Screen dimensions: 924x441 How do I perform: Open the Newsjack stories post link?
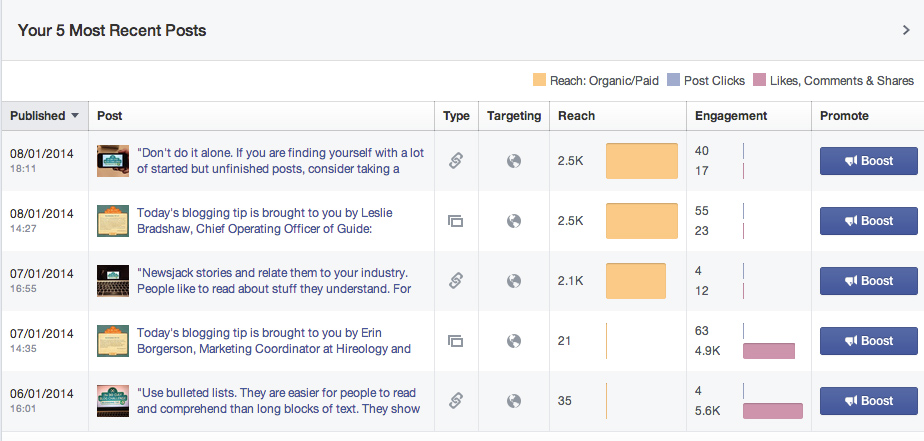tap(274, 281)
